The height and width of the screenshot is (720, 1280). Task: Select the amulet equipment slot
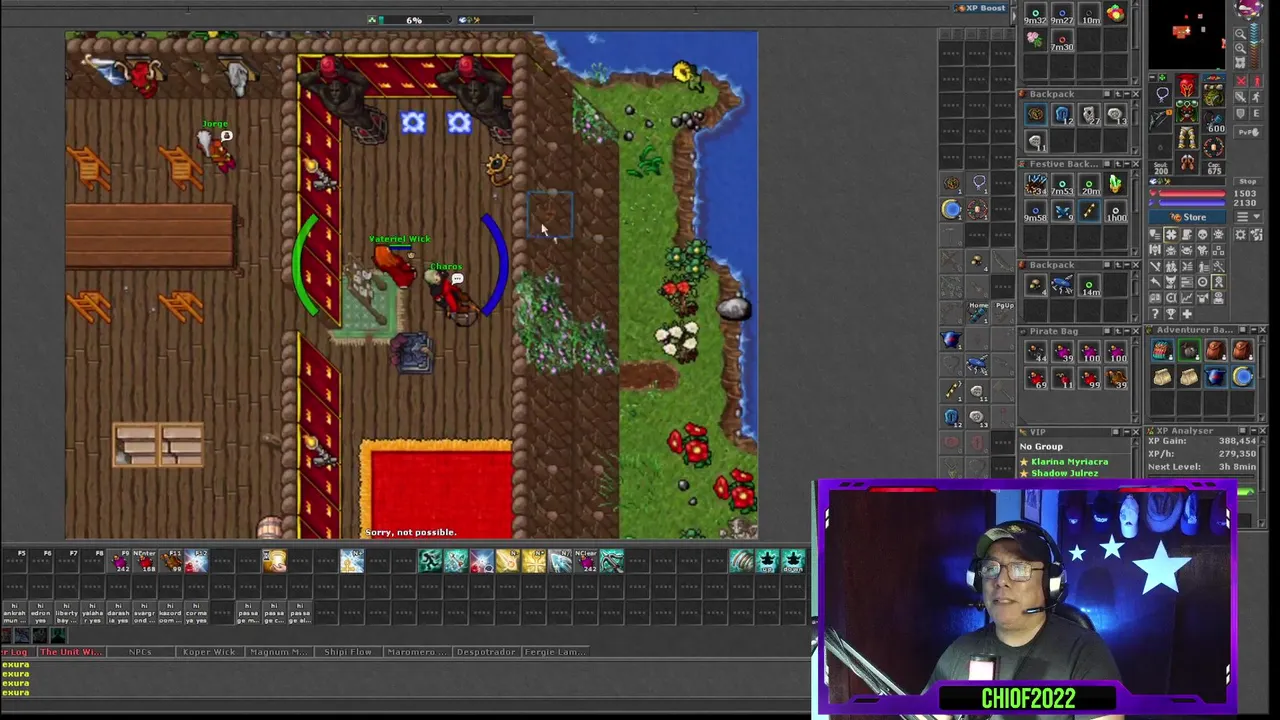pyautogui.click(x=1160, y=95)
